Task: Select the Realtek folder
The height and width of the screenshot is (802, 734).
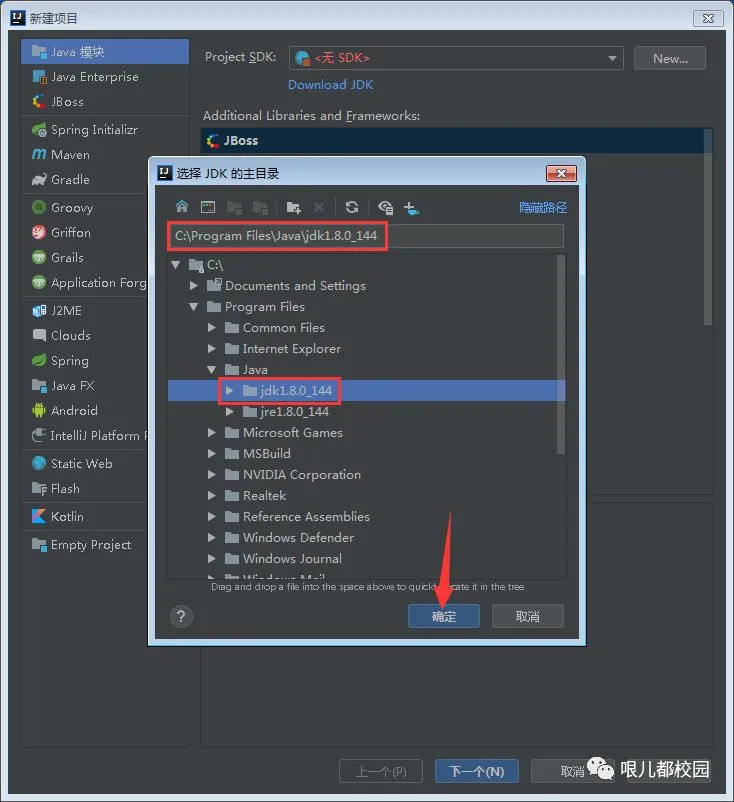Action: (367, 496)
